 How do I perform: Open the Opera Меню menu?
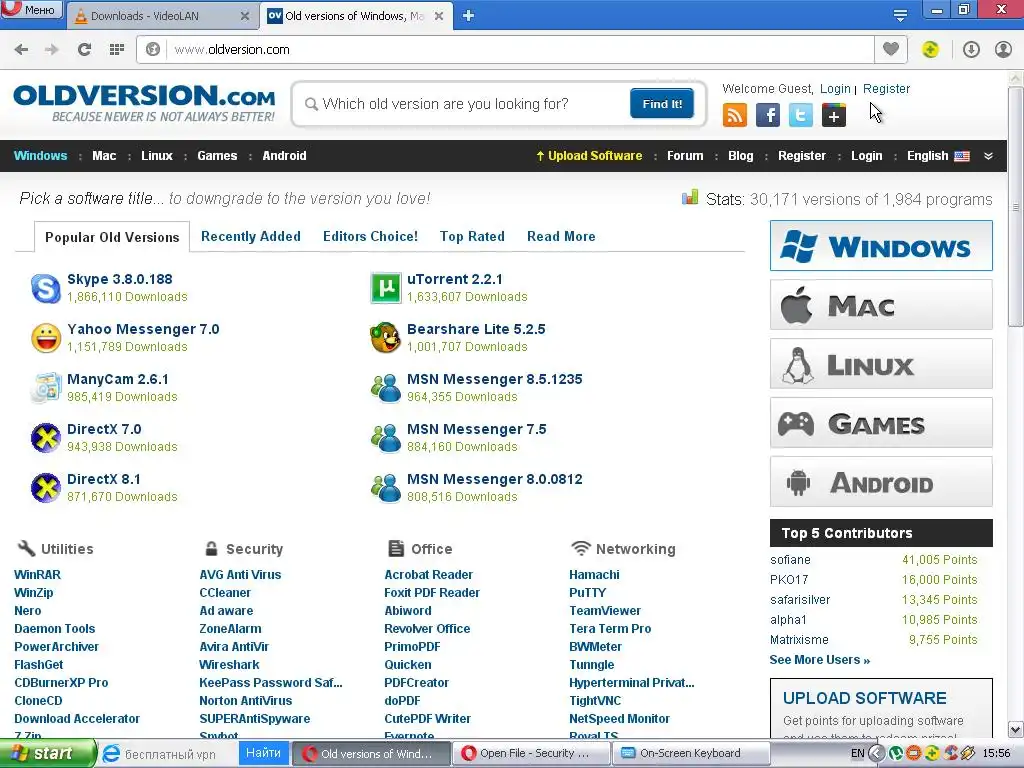pyautogui.click(x=32, y=9)
